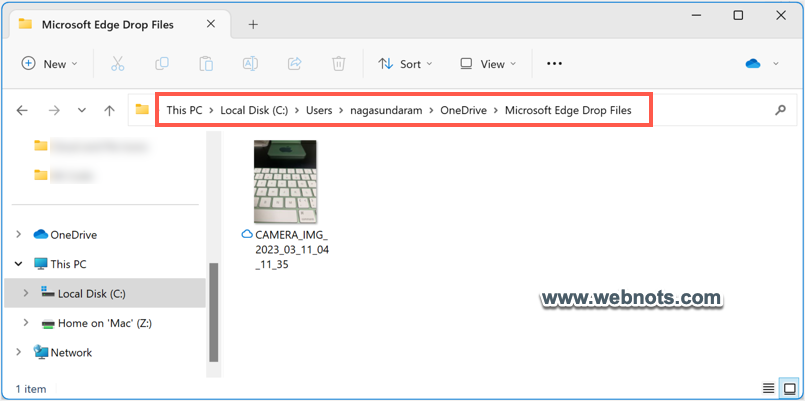Expand the Network tree node
The height and width of the screenshot is (401, 805).
[x=18, y=352]
